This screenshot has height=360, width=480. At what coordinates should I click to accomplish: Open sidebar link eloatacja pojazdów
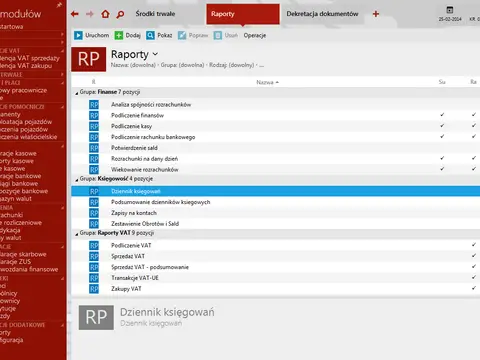tap(26, 122)
